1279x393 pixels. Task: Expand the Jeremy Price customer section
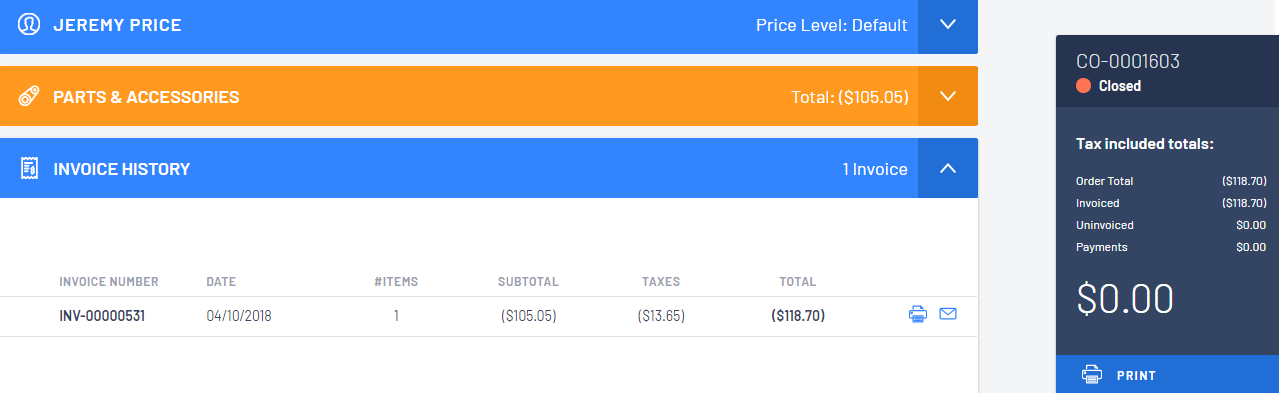click(x=948, y=25)
